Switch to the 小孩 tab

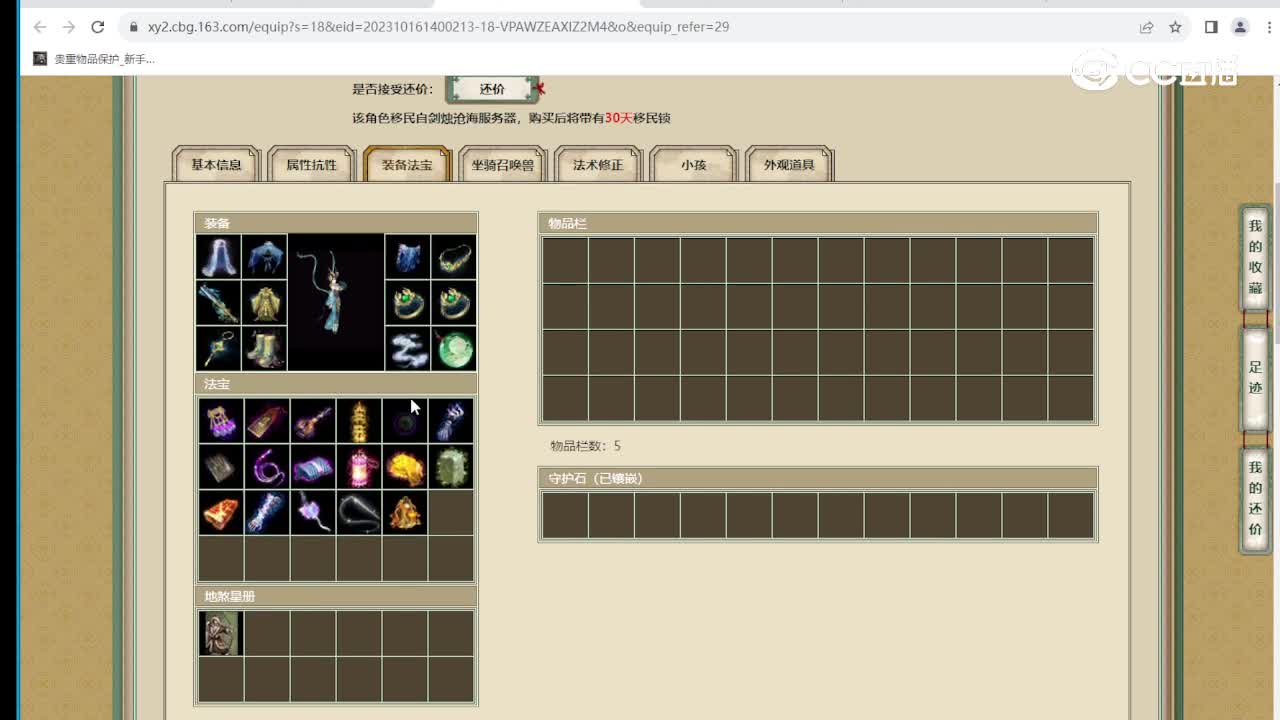pos(694,165)
